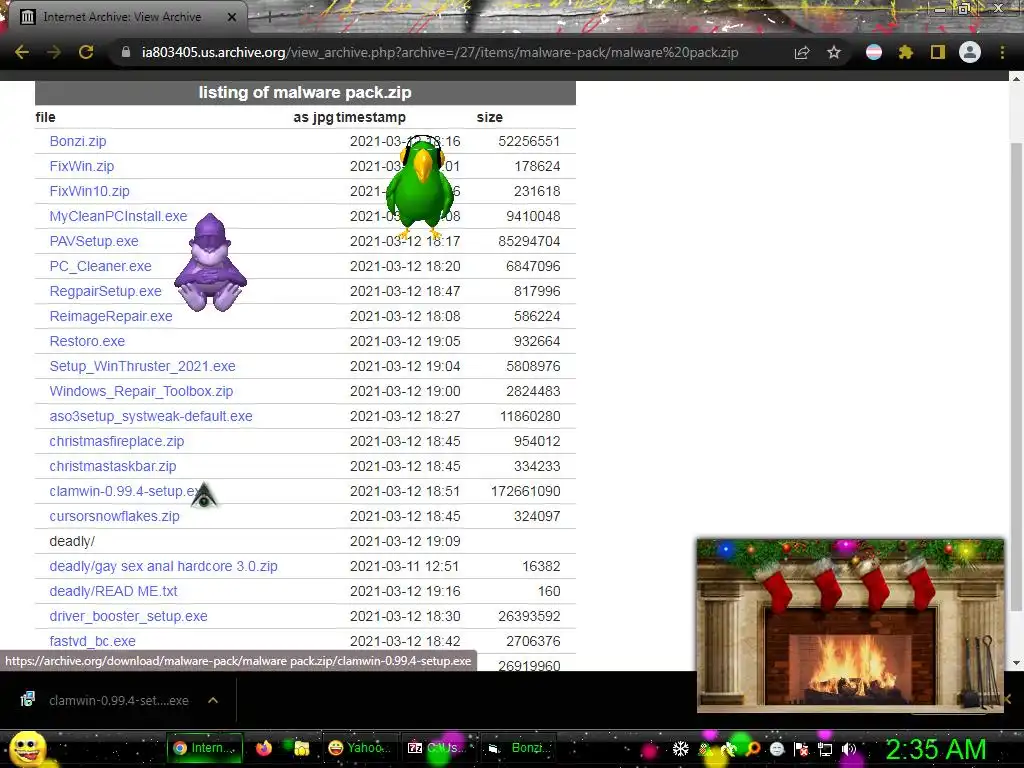
Task: Click the purple Bonzi gorilla character
Action: (210, 262)
